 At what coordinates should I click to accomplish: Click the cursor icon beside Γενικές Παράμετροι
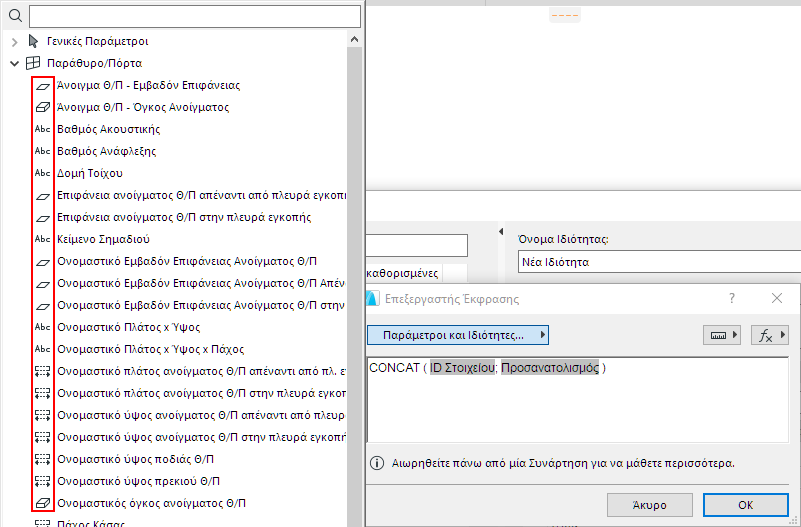[x=33, y=41]
